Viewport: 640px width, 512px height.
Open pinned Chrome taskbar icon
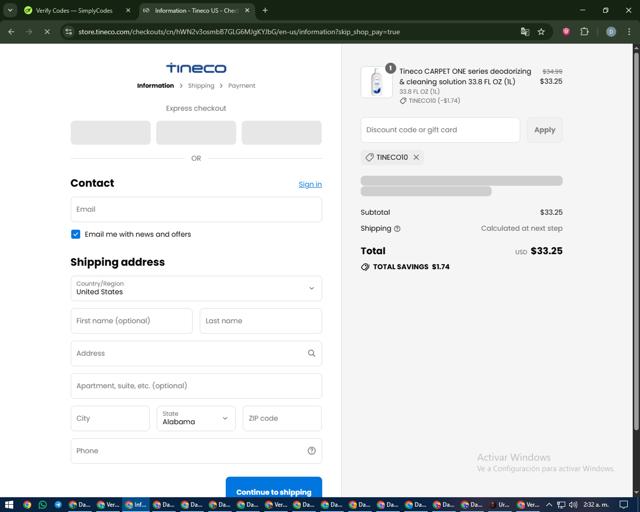click(x=27, y=505)
